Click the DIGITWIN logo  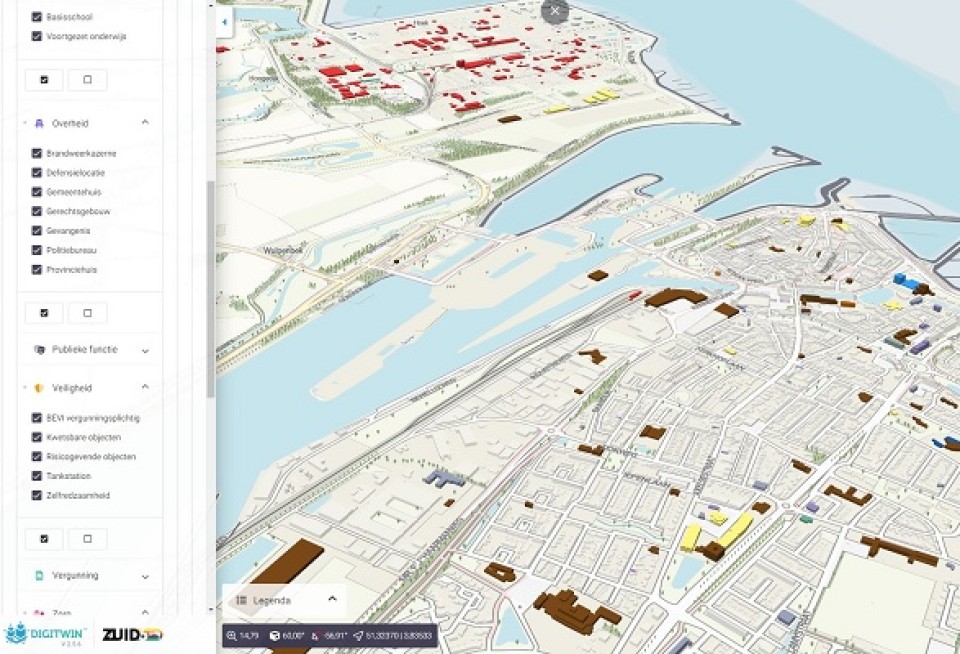coord(46,634)
